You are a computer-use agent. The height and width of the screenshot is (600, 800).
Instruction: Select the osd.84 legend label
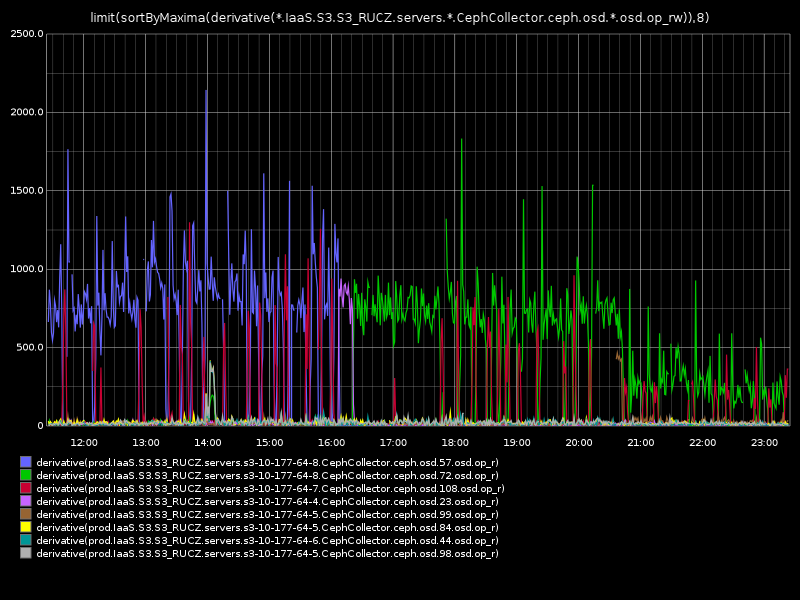[267, 528]
